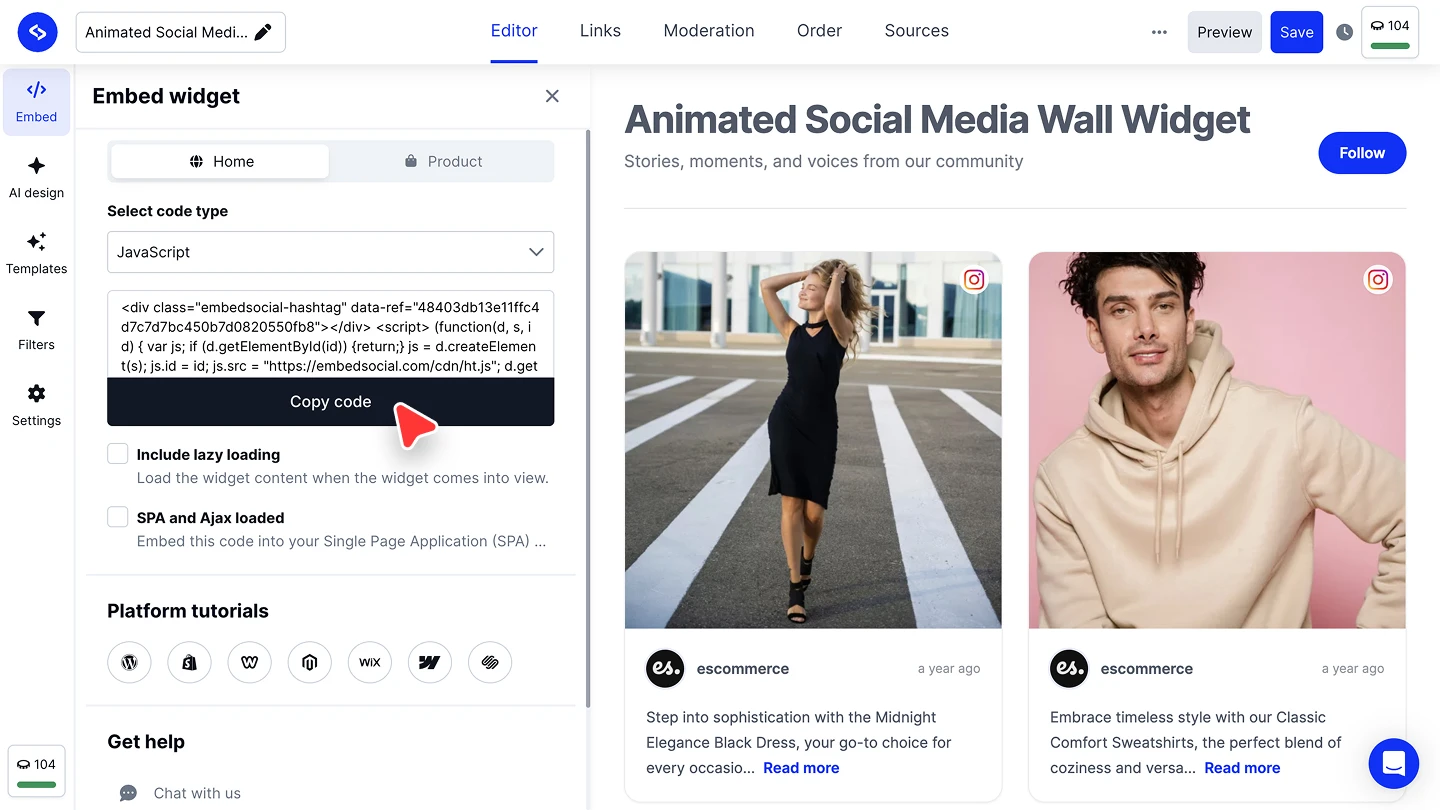This screenshot has width=1440, height=810.
Task: Click escommerce avatar on sweatshirt post
Action: coord(1069,668)
